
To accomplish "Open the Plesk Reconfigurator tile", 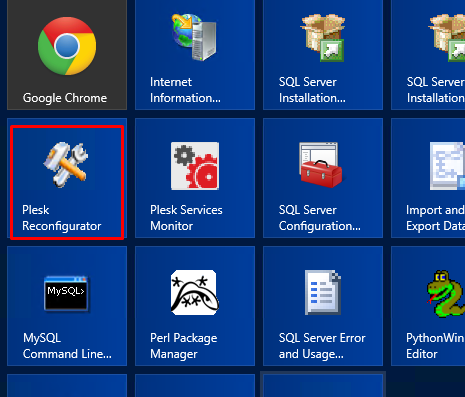I will (67, 178).
